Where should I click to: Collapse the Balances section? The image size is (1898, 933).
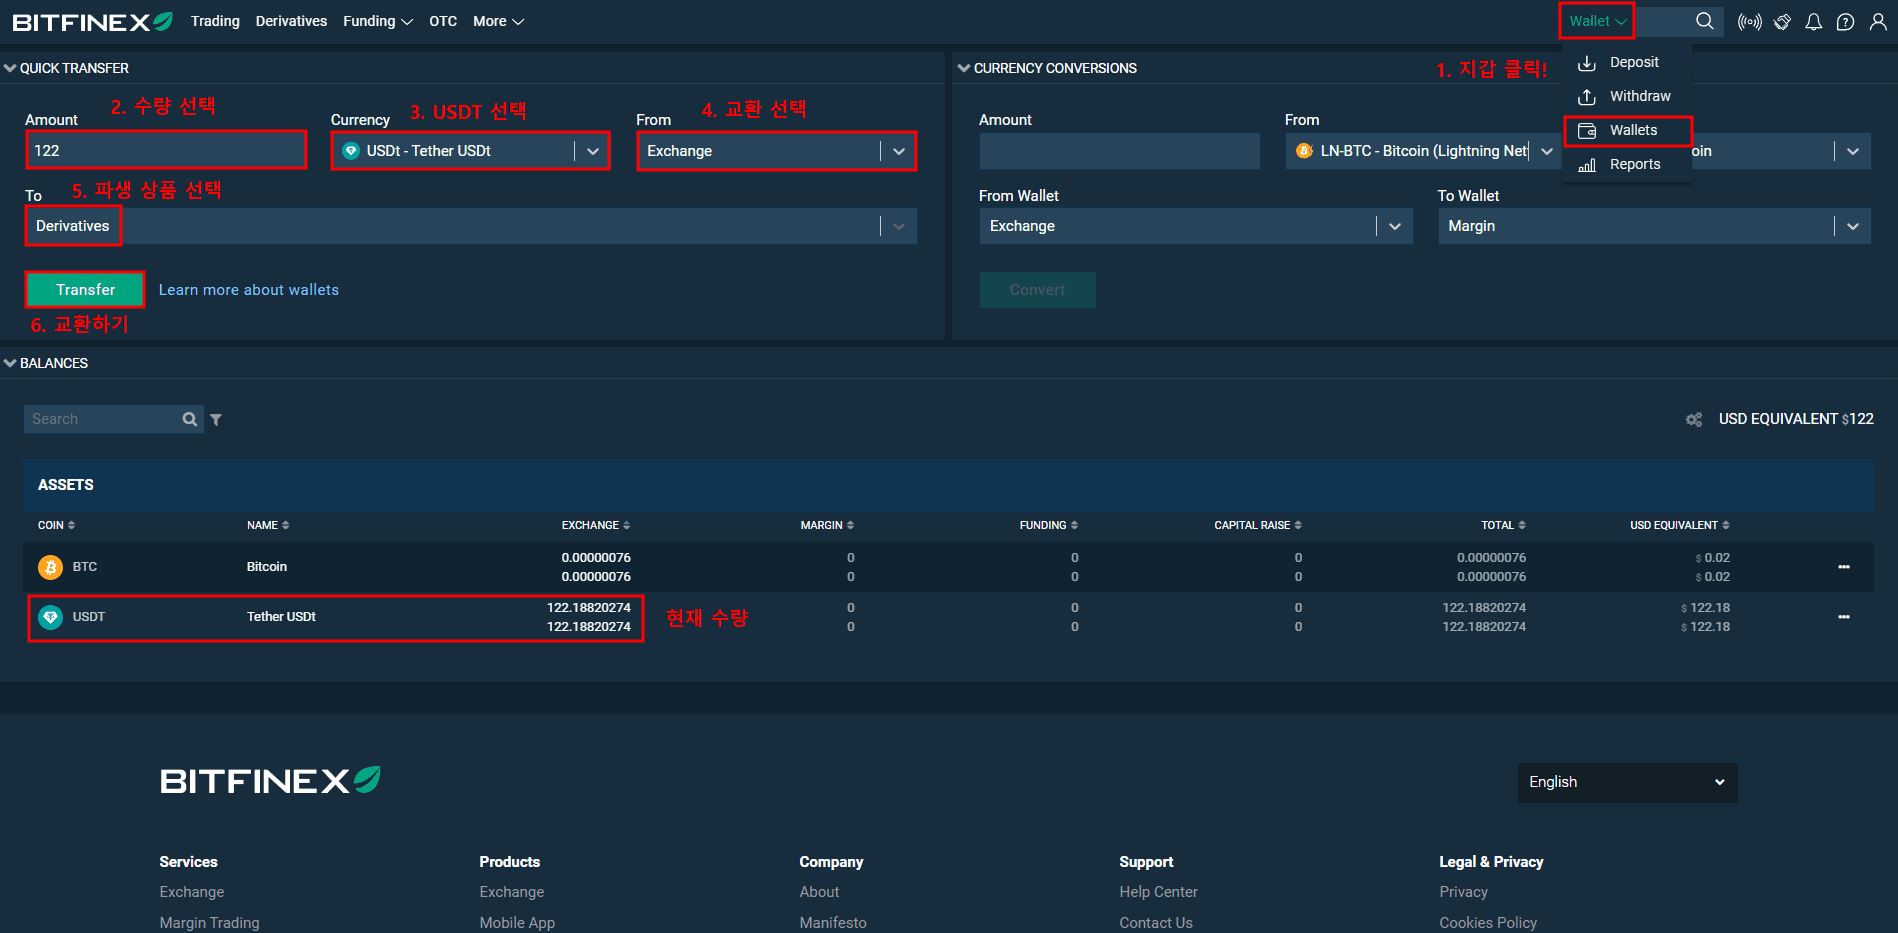click(11, 363)
